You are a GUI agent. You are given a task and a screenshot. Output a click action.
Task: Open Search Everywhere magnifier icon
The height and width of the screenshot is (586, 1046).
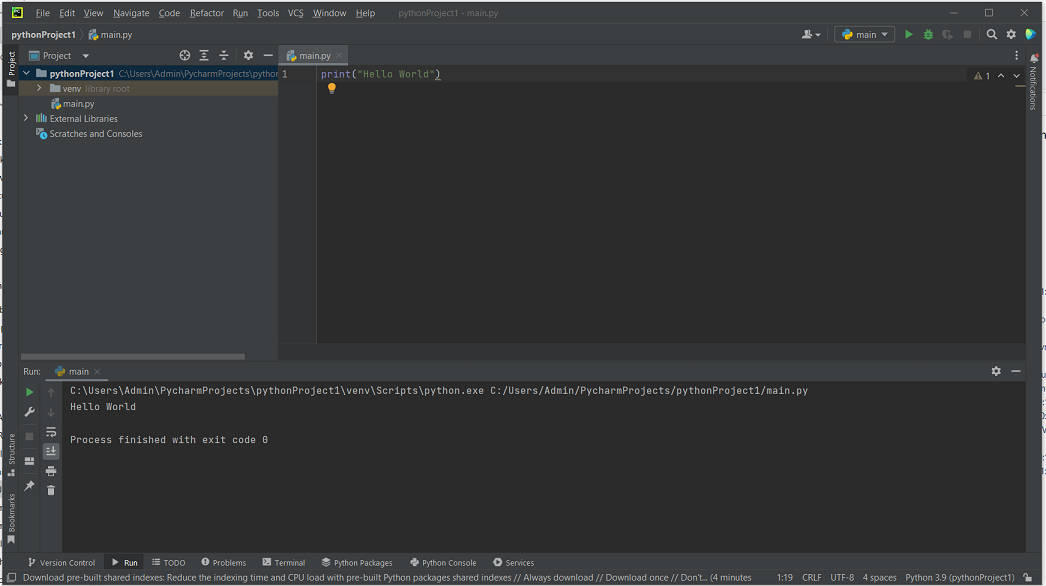[x=992, y=34]
